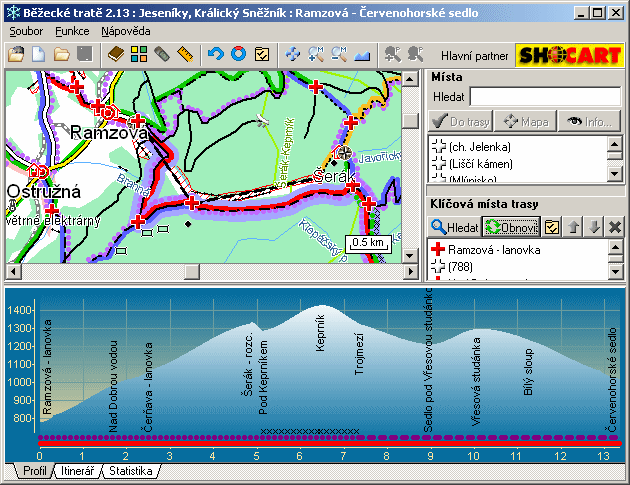Click the blue undo arrow icon
630x485 pixels.
click(216, 54)
